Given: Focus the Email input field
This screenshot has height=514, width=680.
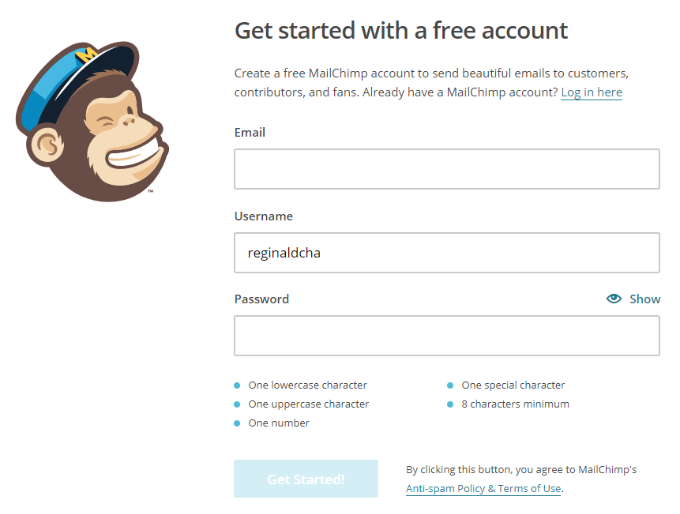Looking at the screenshot, I should 446,169.
